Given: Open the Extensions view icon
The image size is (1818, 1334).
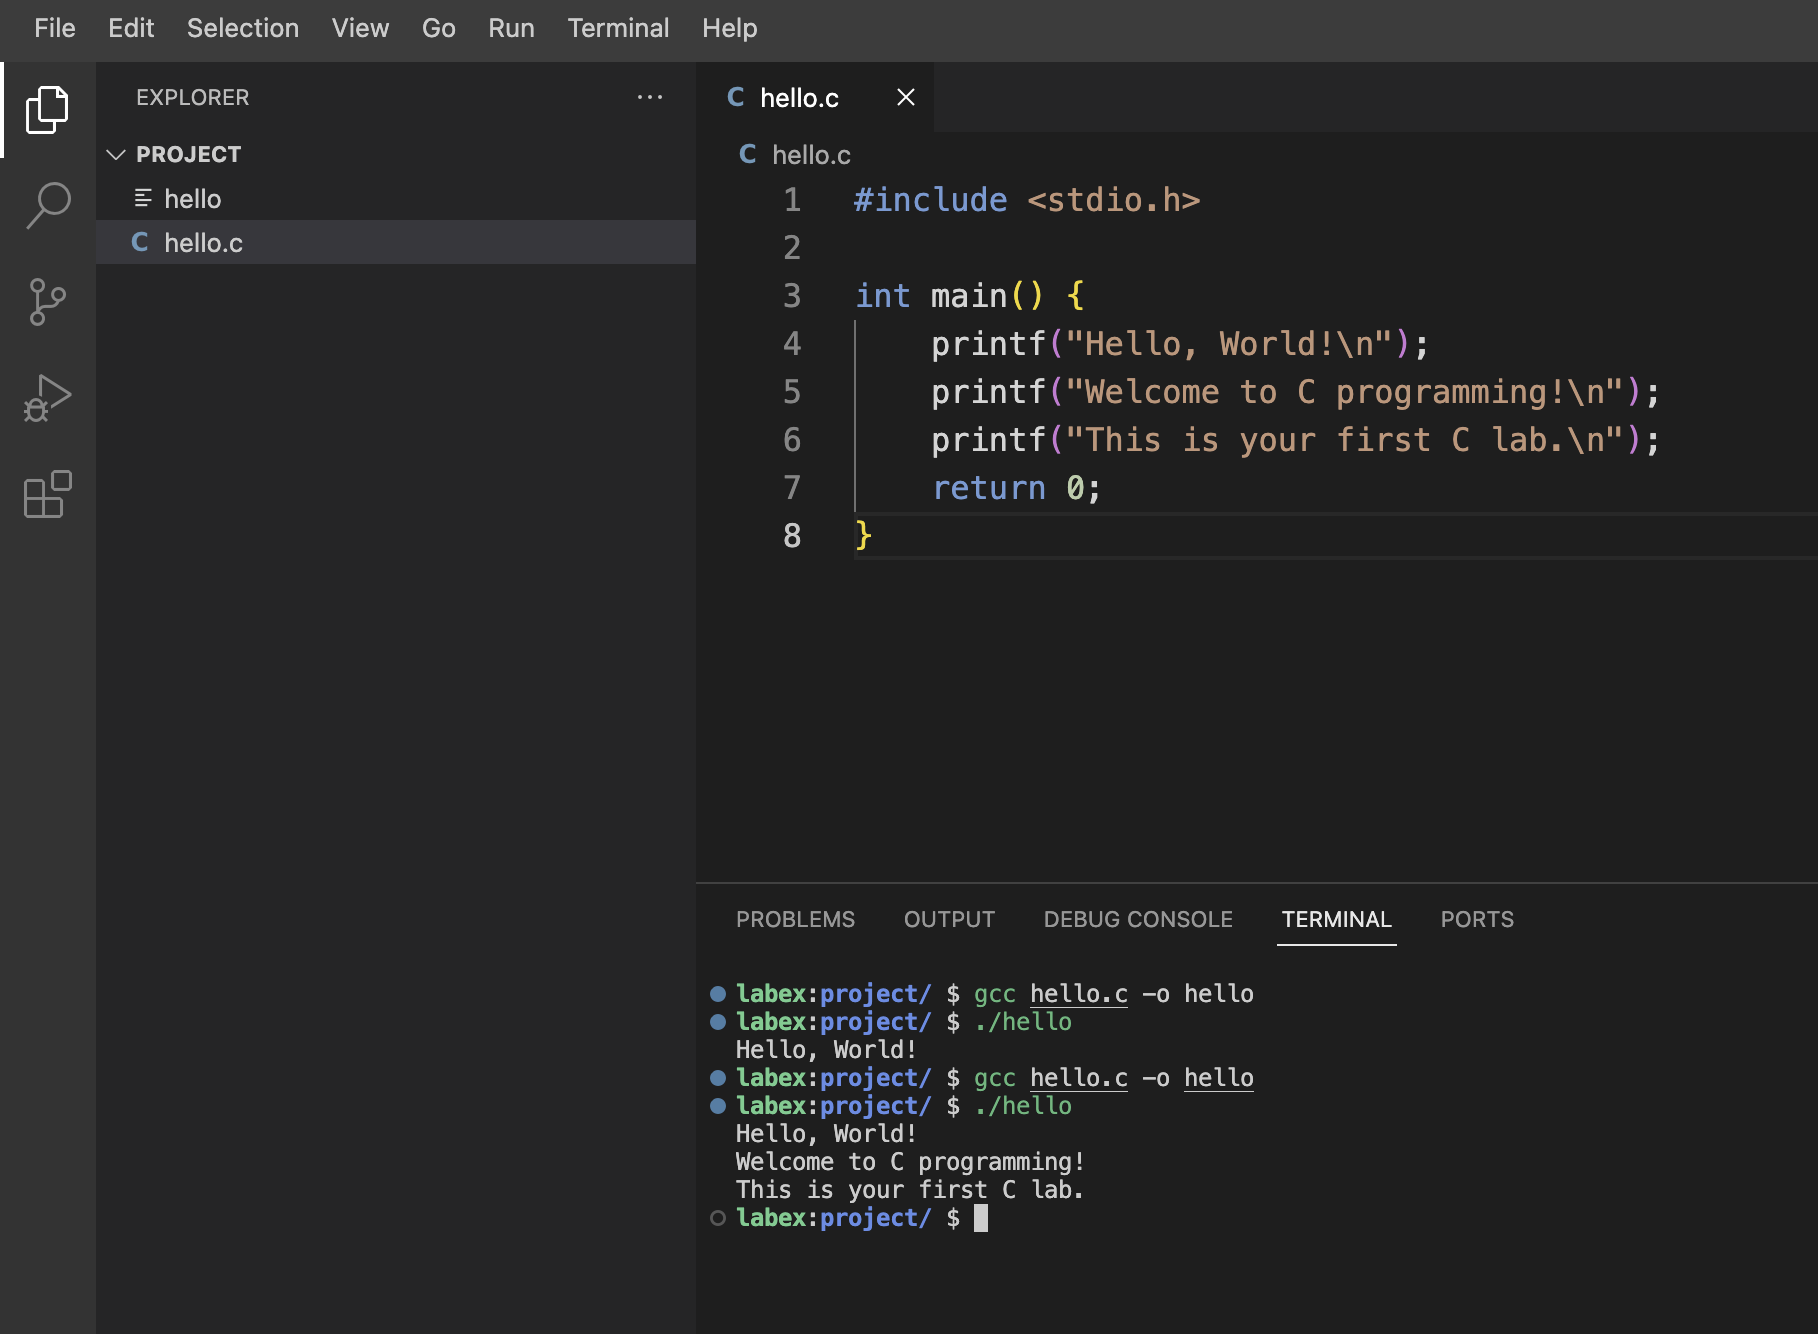Looking at the screenshot, I should tap(47, 494).
